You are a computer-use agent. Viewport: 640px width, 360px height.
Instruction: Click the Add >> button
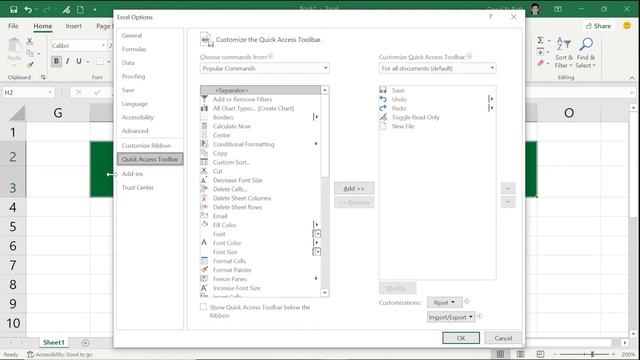coord(354,189)
